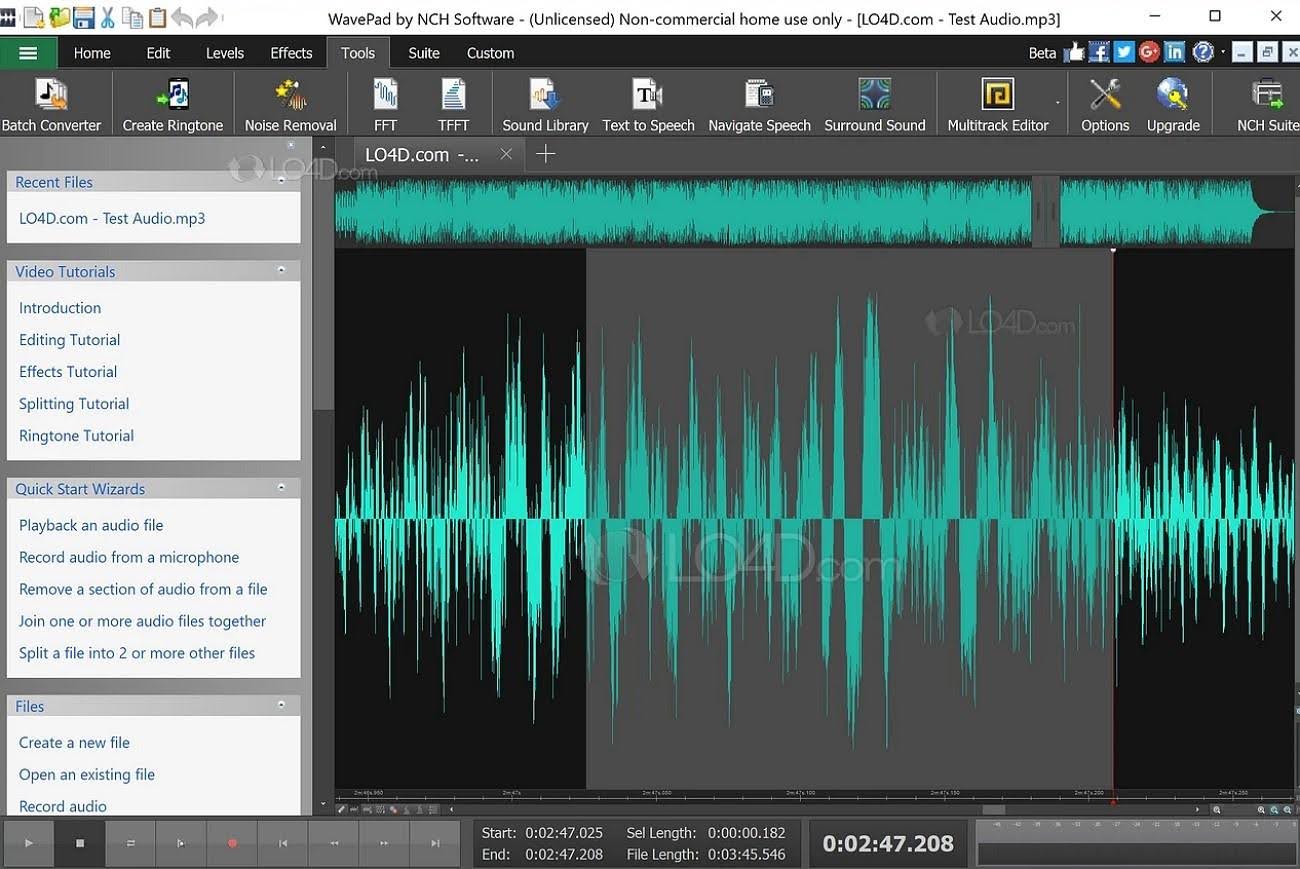
Task: Click Create a new file link
Action: (74, 742)
